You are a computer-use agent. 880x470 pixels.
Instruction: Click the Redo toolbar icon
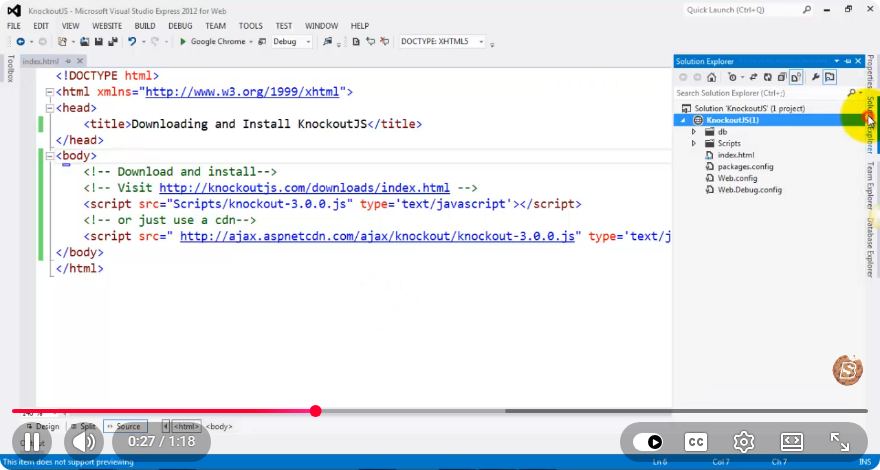point(154,42)
